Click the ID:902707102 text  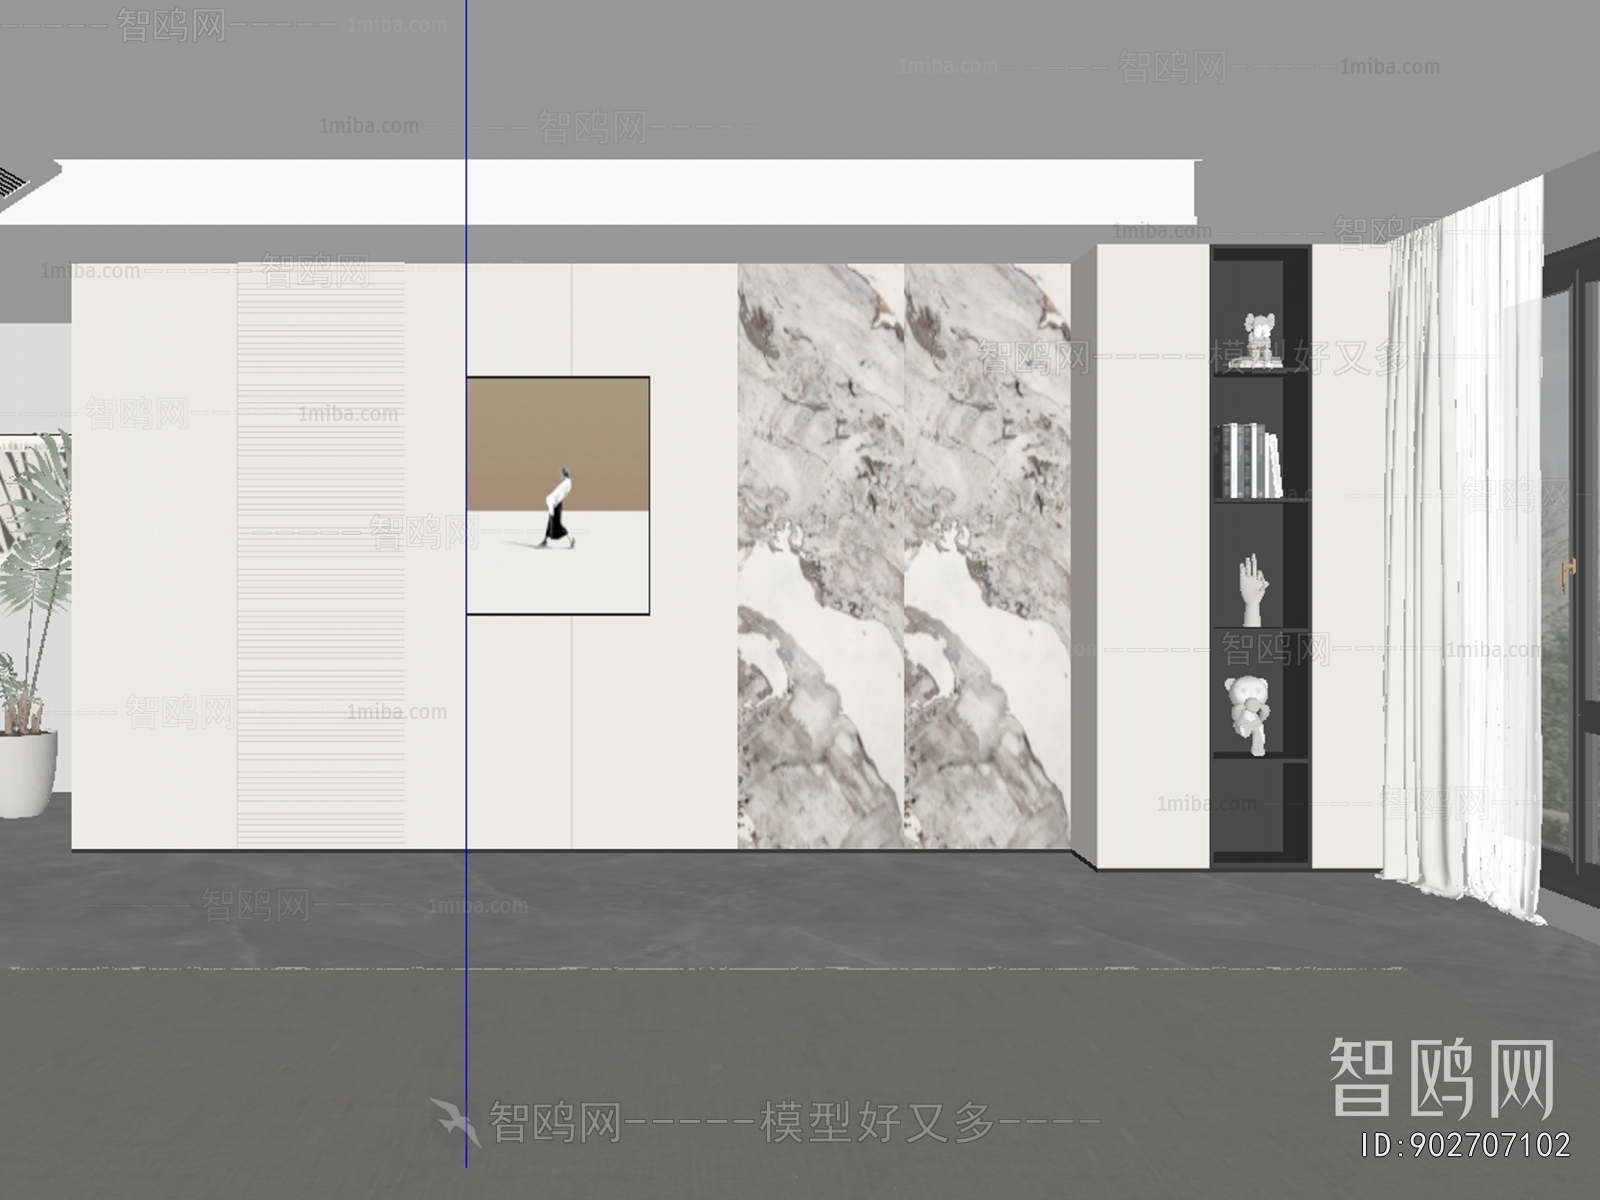tap(1466, 1145)
